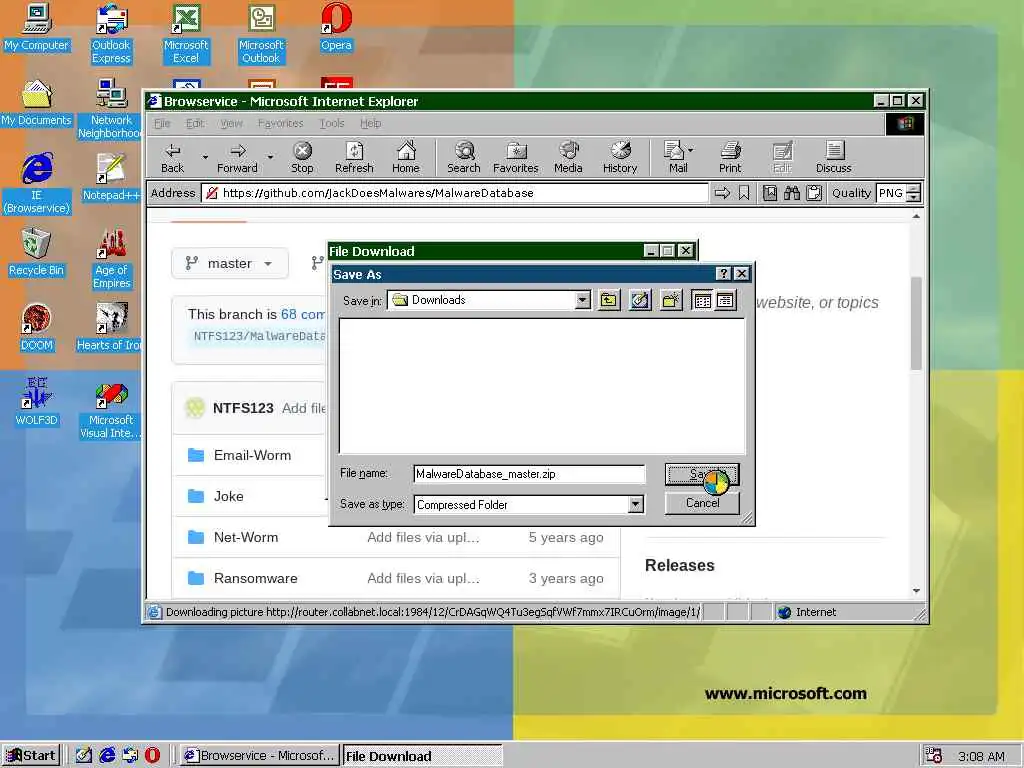Launch Opera from quick launch bar

point(152,755)
